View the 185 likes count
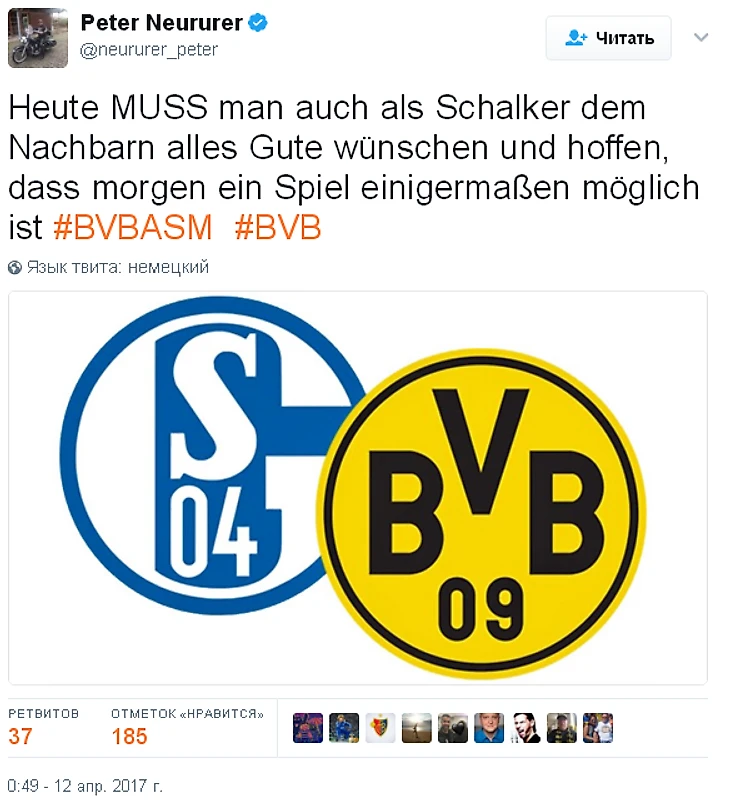This screenshot has width=730, height=810. point(130,736)
